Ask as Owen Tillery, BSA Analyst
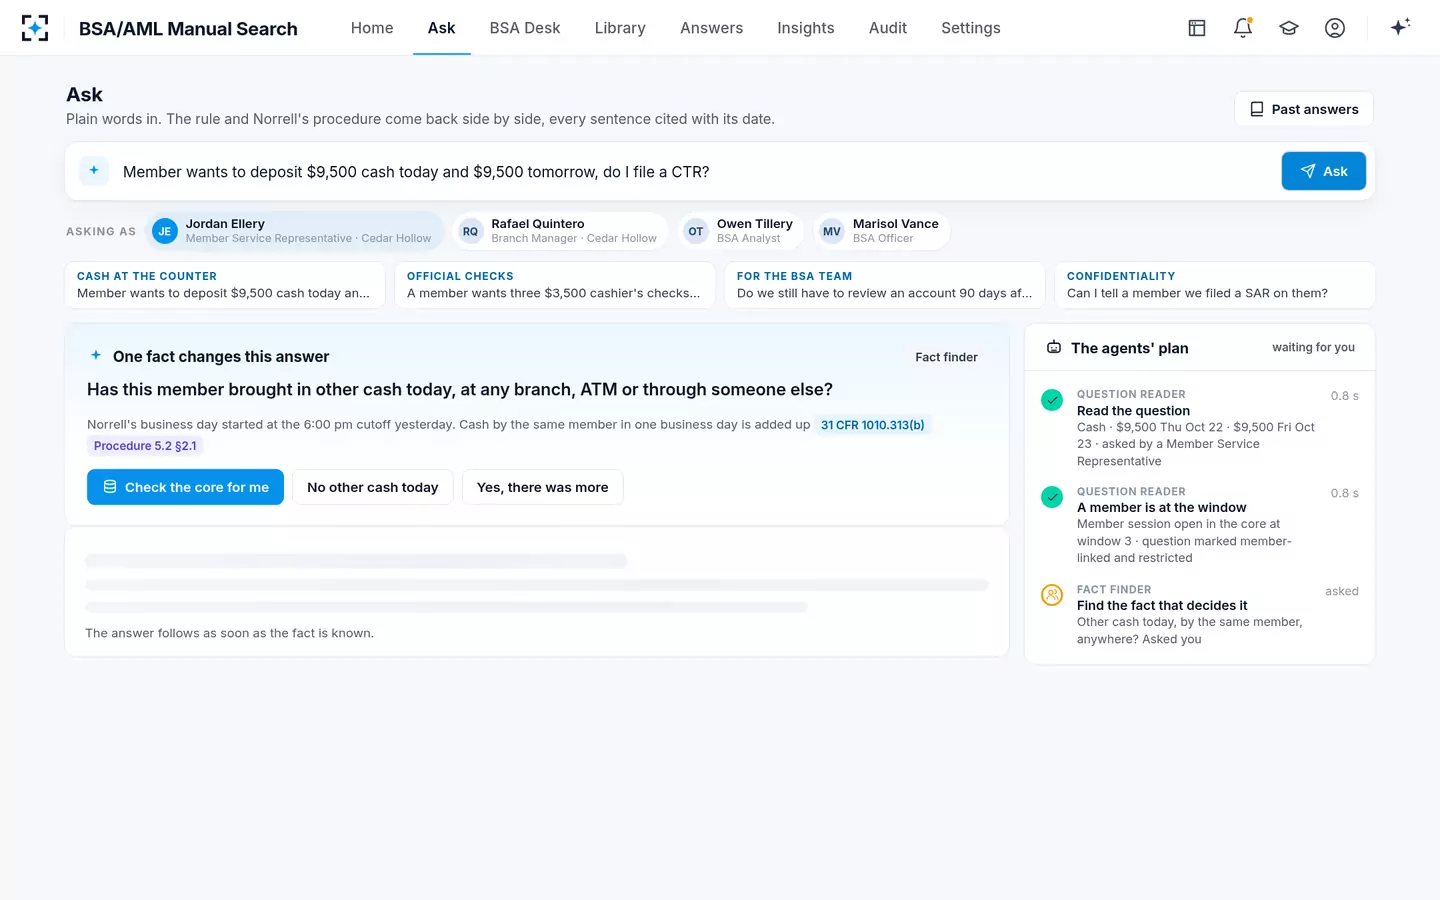The width and height of the screenshot is (1440, 900). (x=741, y=231)
